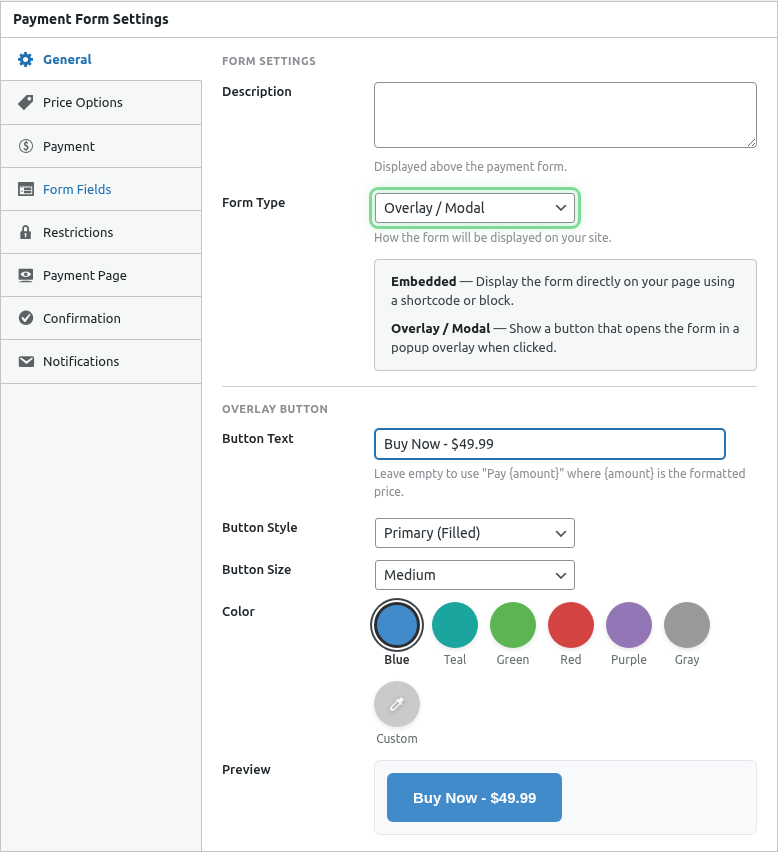Select the Restrictions padlock icon
The height and width of the screenshot is (852, 778).
pos(25,231)
